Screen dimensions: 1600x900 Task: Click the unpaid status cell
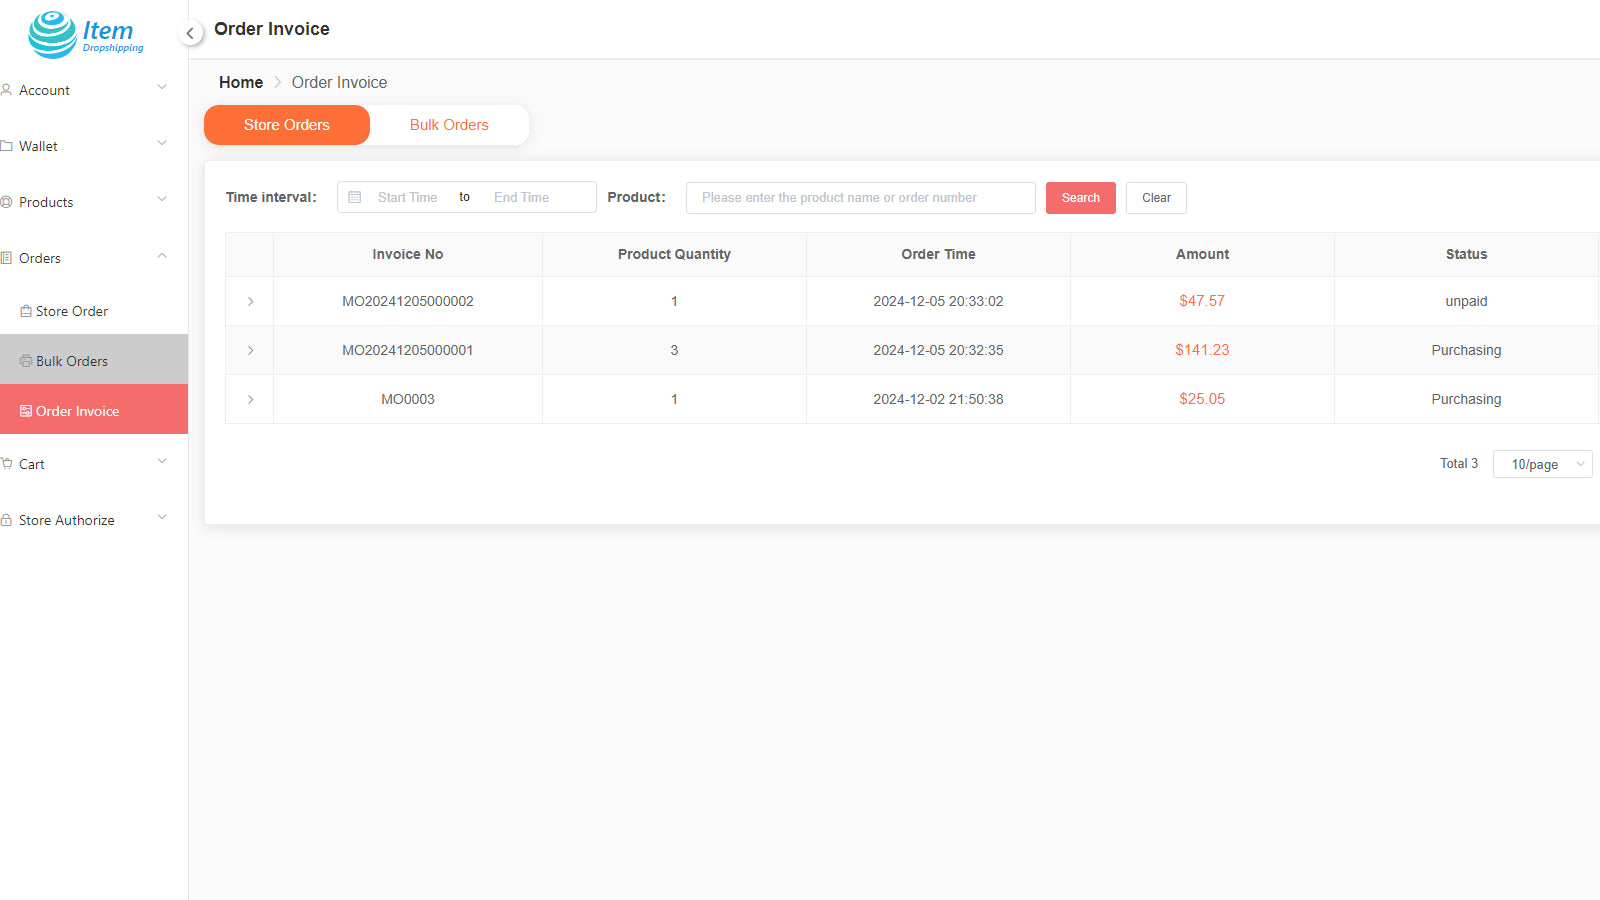pos(1466,301)
